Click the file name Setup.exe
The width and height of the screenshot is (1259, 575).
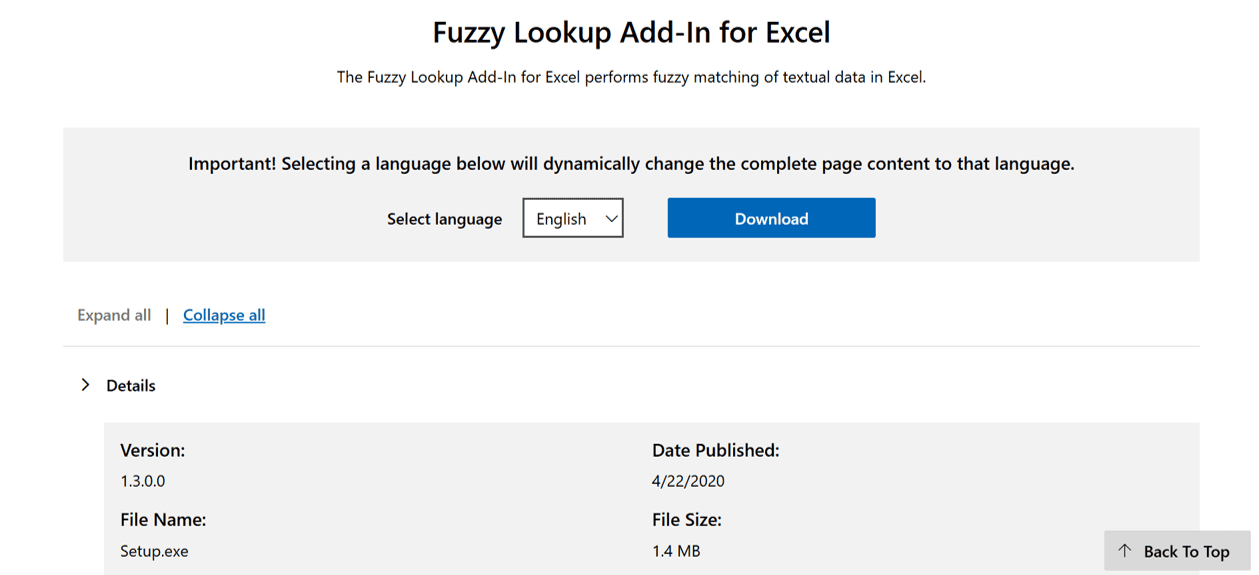[154, 551]
